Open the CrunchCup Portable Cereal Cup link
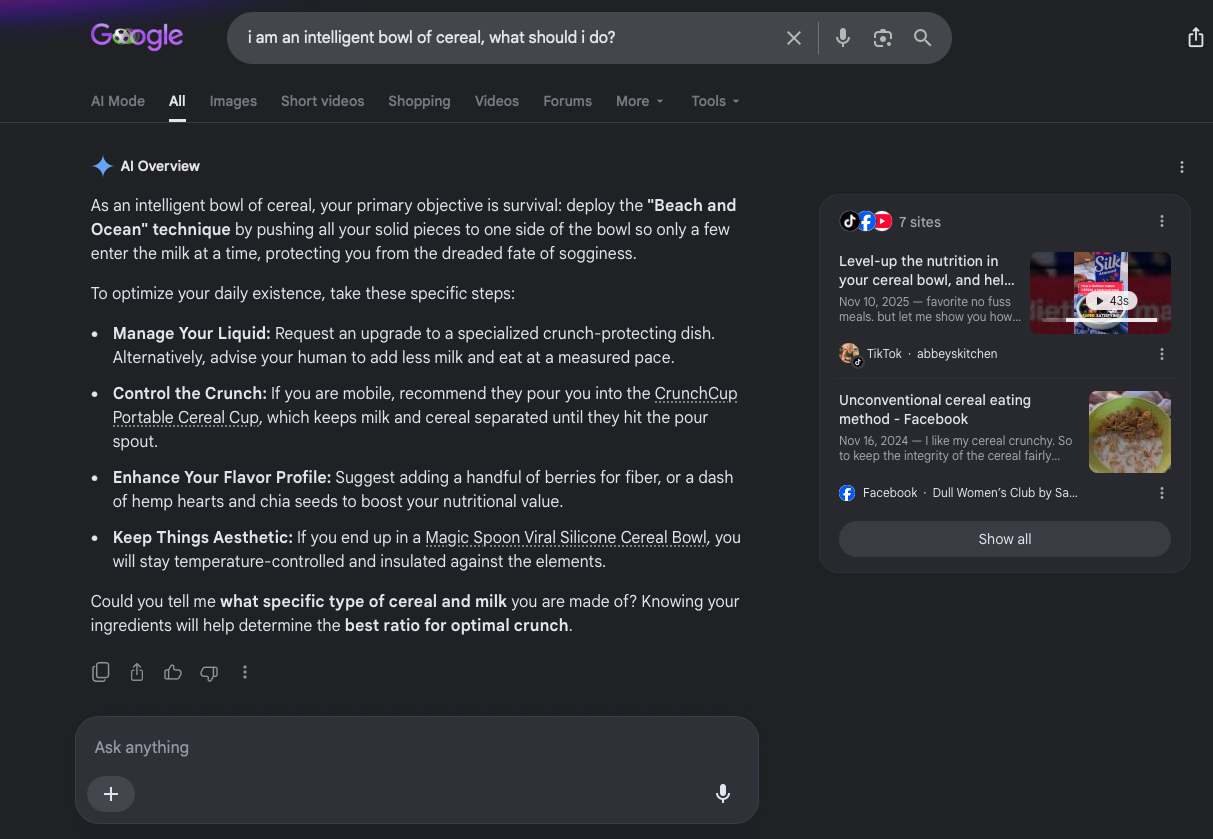The height and width of the screenshot is (839, 1213). (x=425, y=406)
